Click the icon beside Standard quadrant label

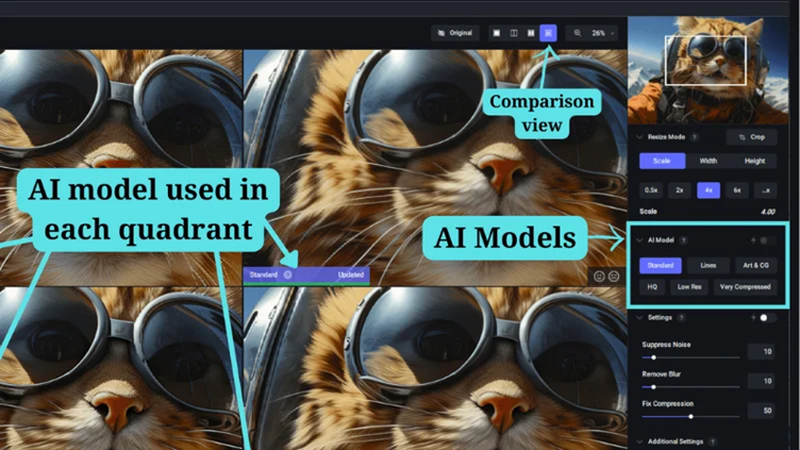pos(288,275)
